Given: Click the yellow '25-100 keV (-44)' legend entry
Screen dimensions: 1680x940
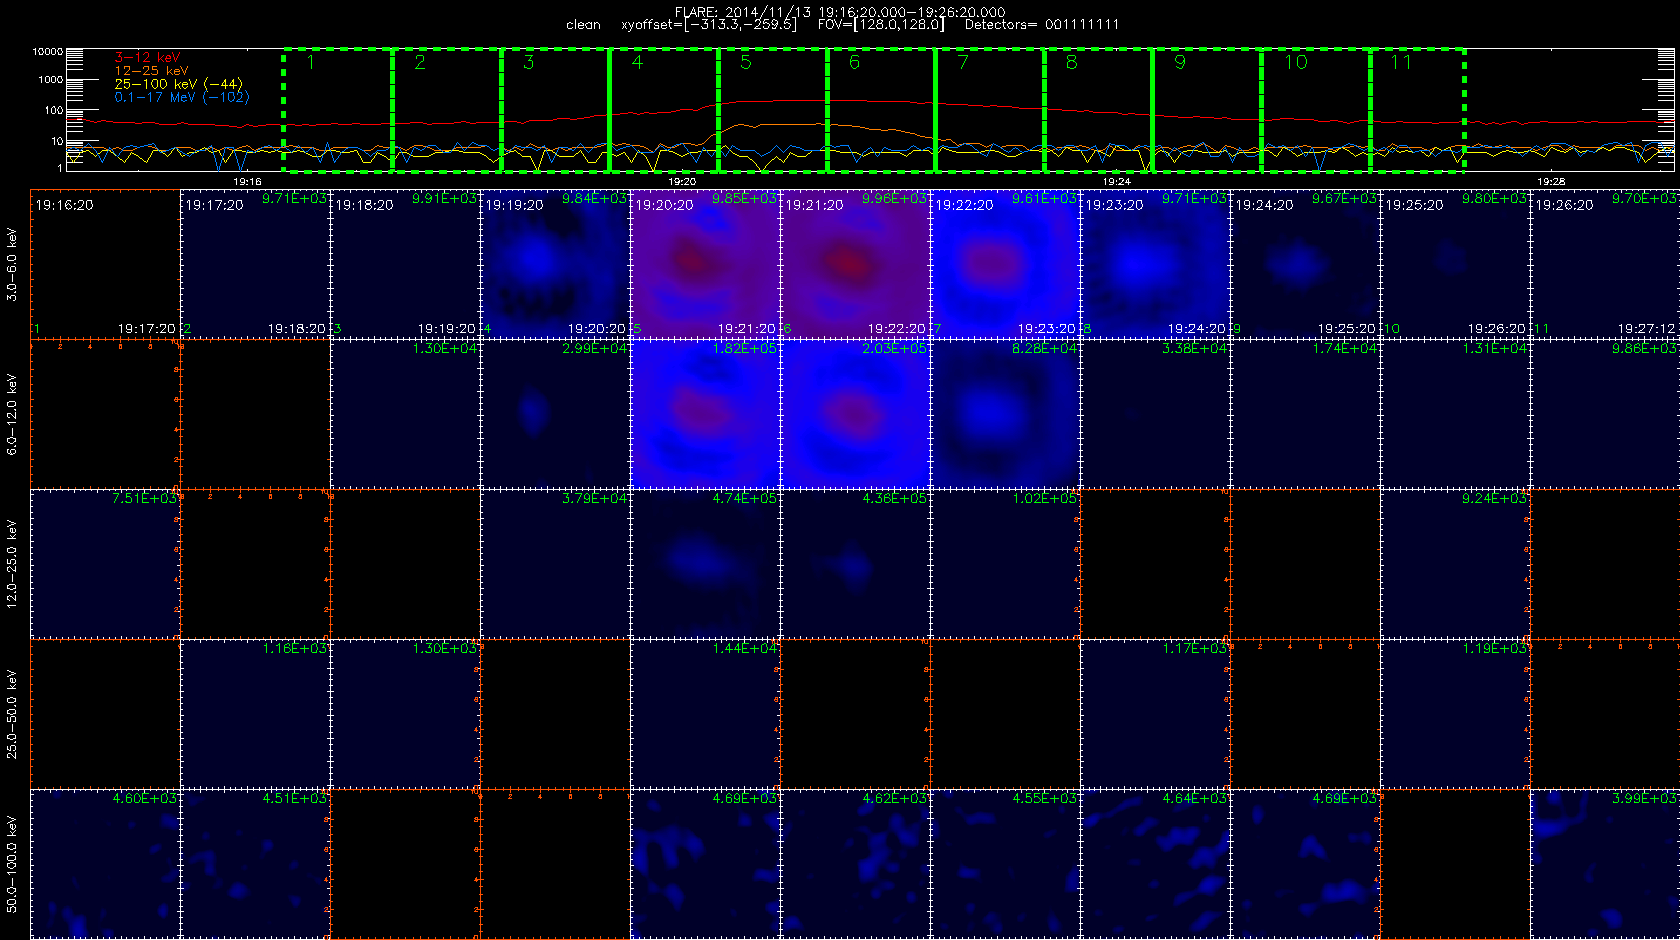Looking at the screenshot, I should [x=178, y=84].
